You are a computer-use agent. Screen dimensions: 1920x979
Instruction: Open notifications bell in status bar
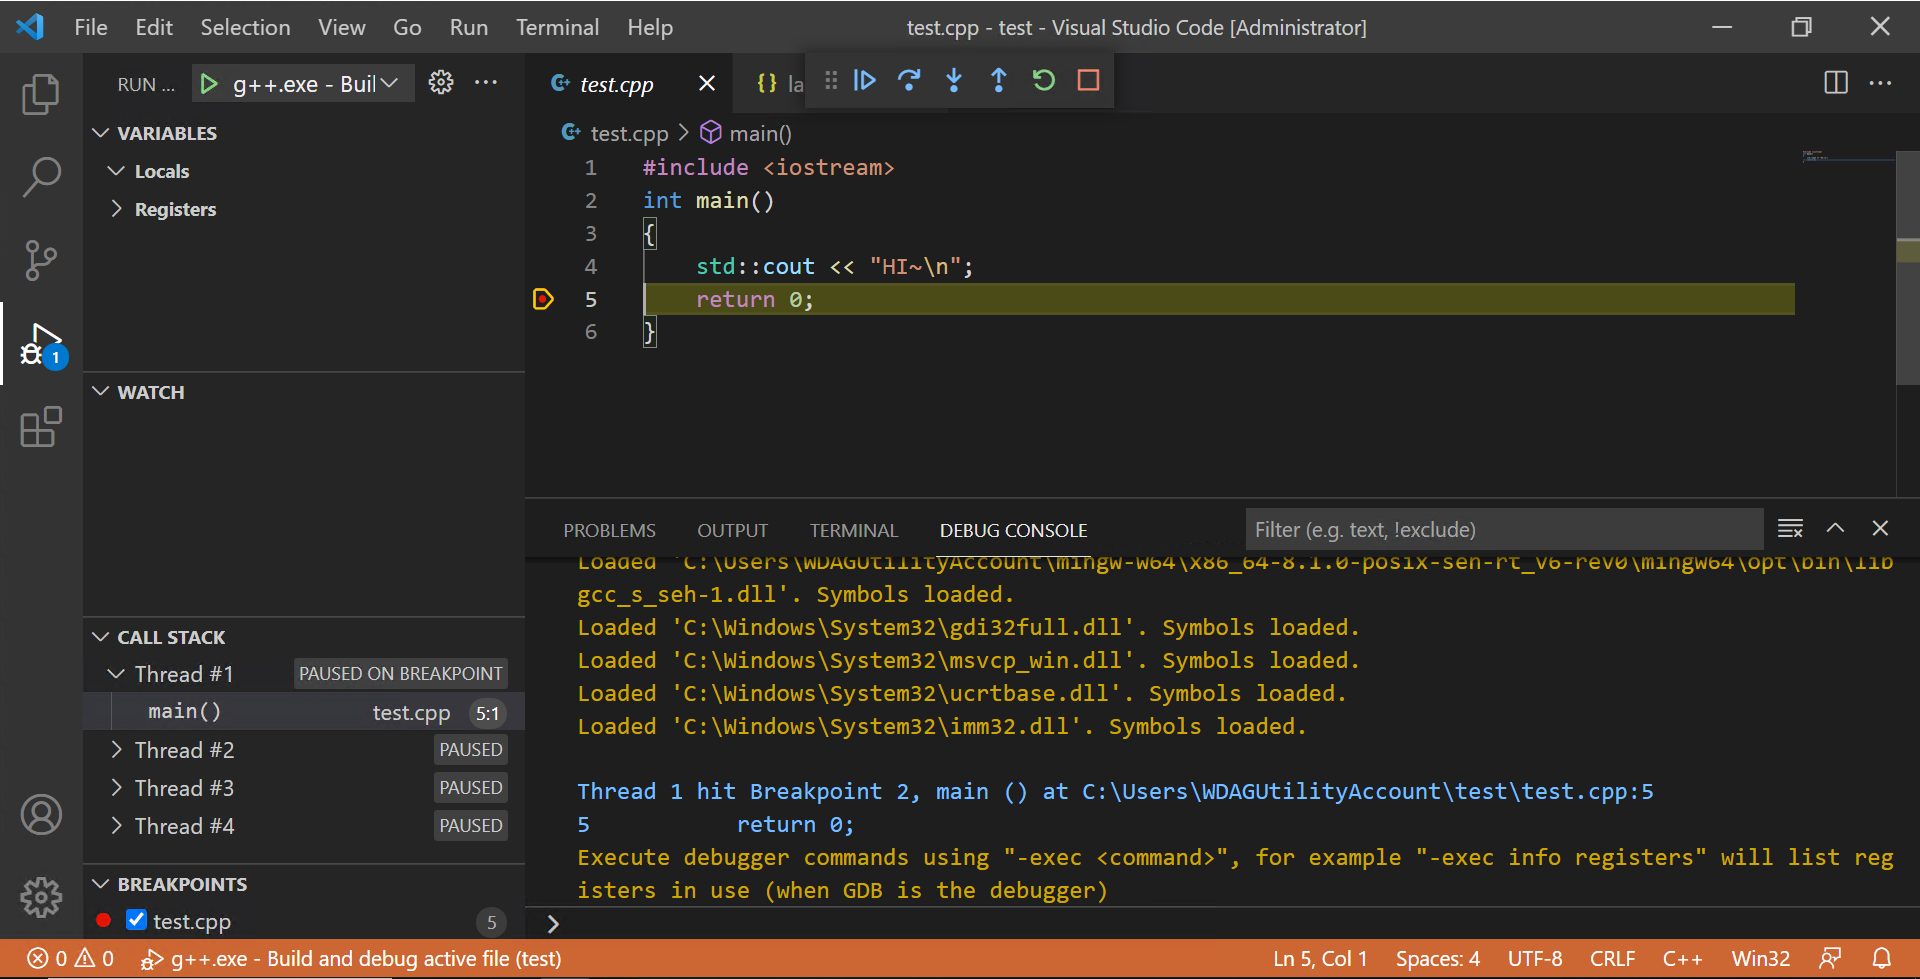coord(1881,958)
